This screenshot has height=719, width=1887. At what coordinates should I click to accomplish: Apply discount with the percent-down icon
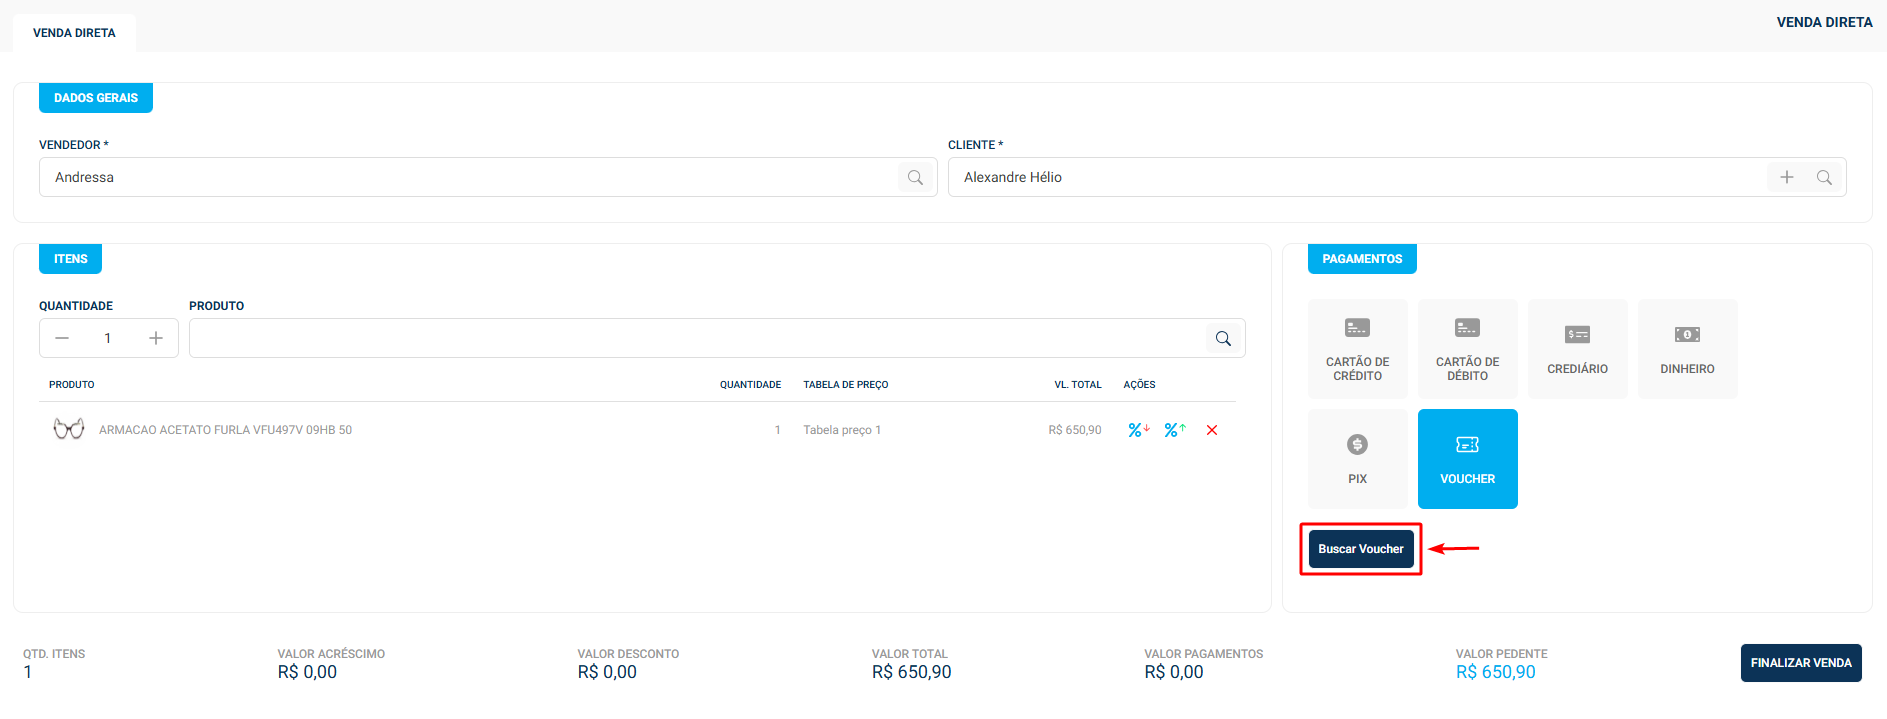pos(1138,430)
